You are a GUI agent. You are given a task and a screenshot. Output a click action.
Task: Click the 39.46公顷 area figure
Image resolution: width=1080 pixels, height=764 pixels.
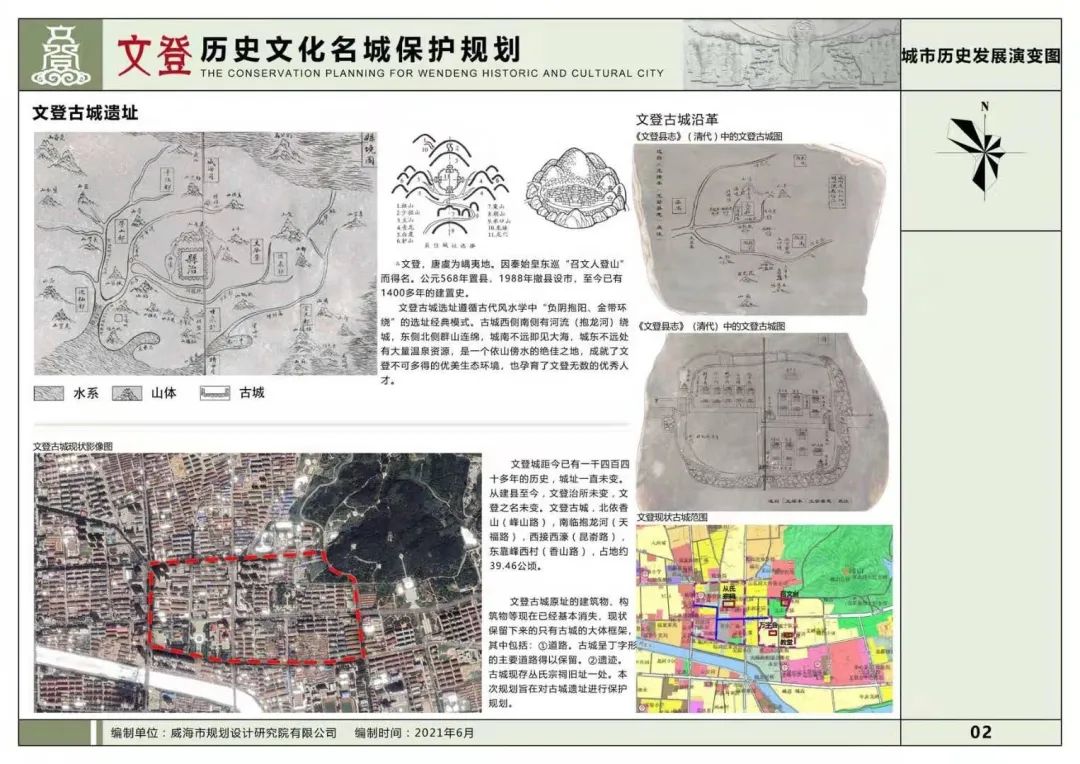516,566
